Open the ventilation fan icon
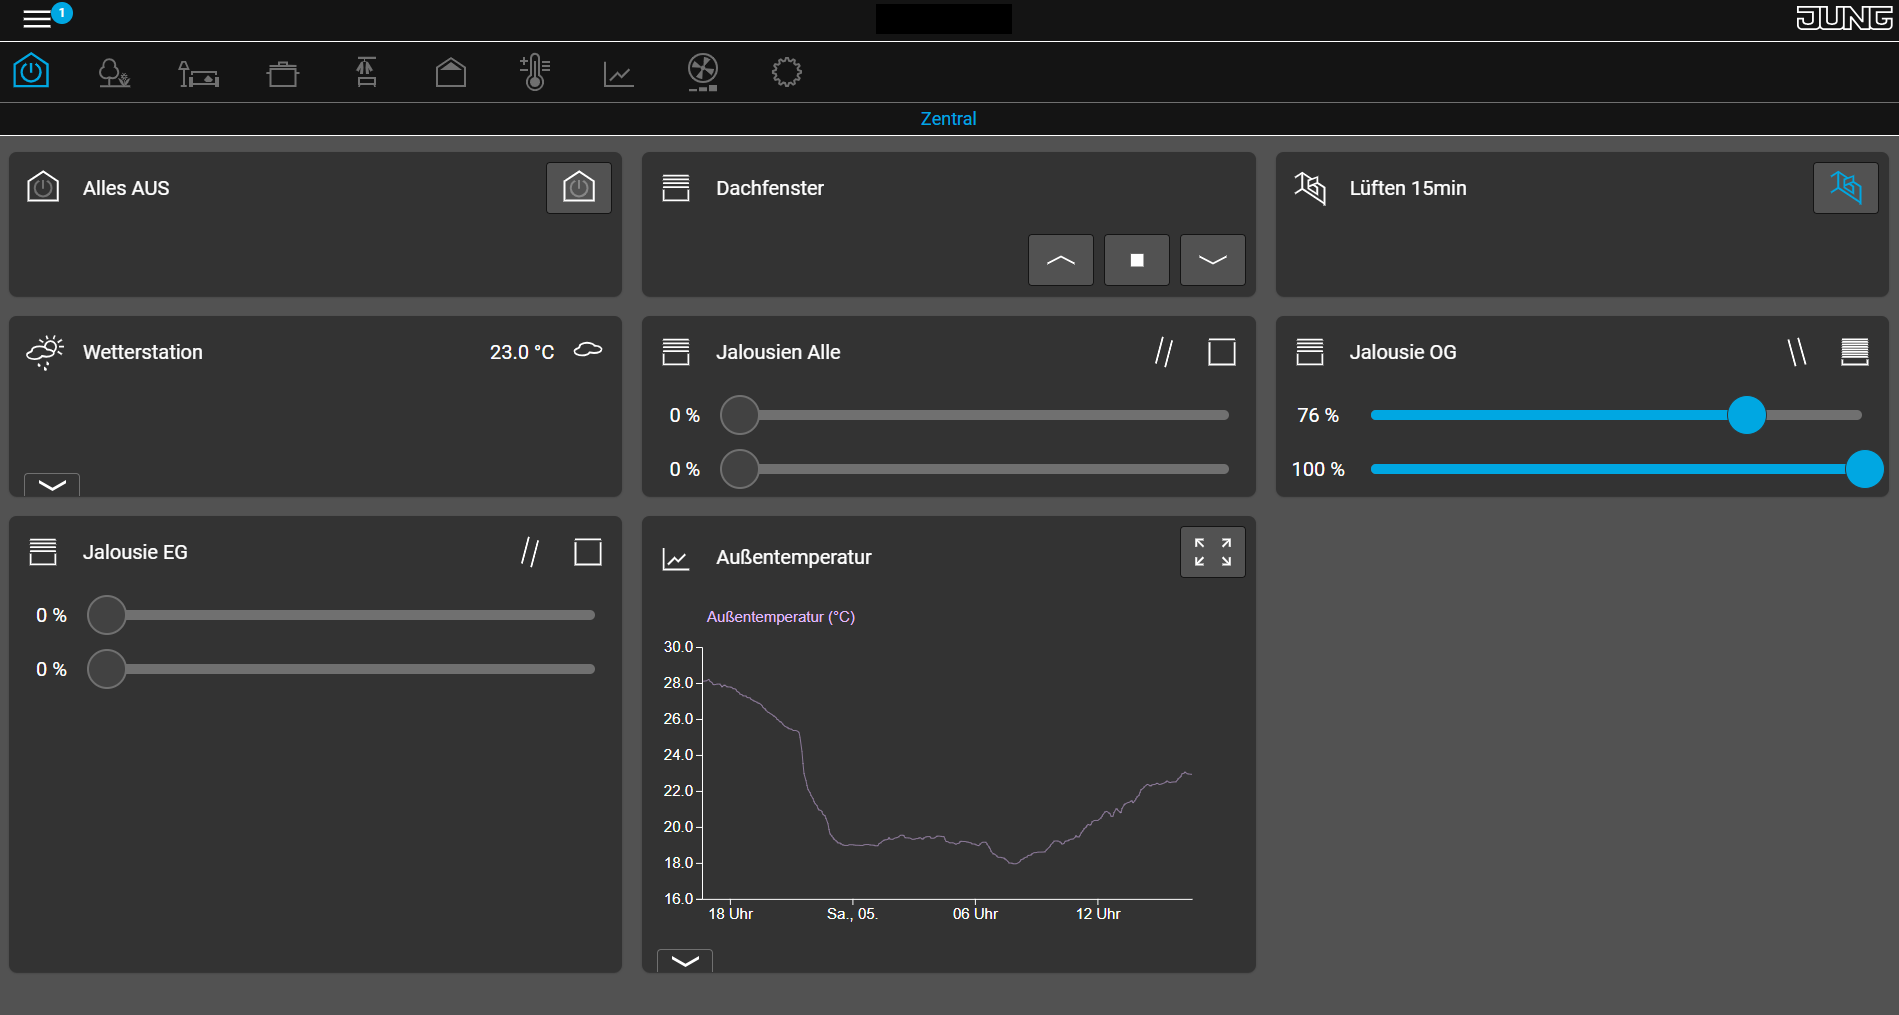 point(703,72)
